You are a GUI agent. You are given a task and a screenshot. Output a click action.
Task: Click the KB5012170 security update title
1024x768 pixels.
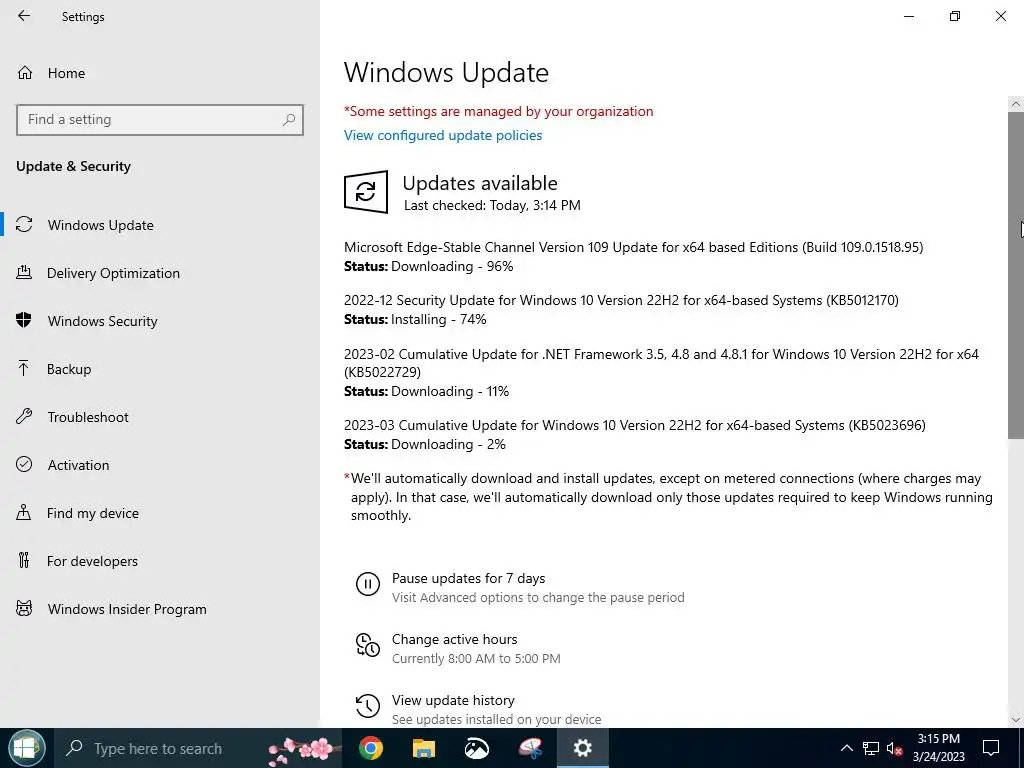[621, 300]
